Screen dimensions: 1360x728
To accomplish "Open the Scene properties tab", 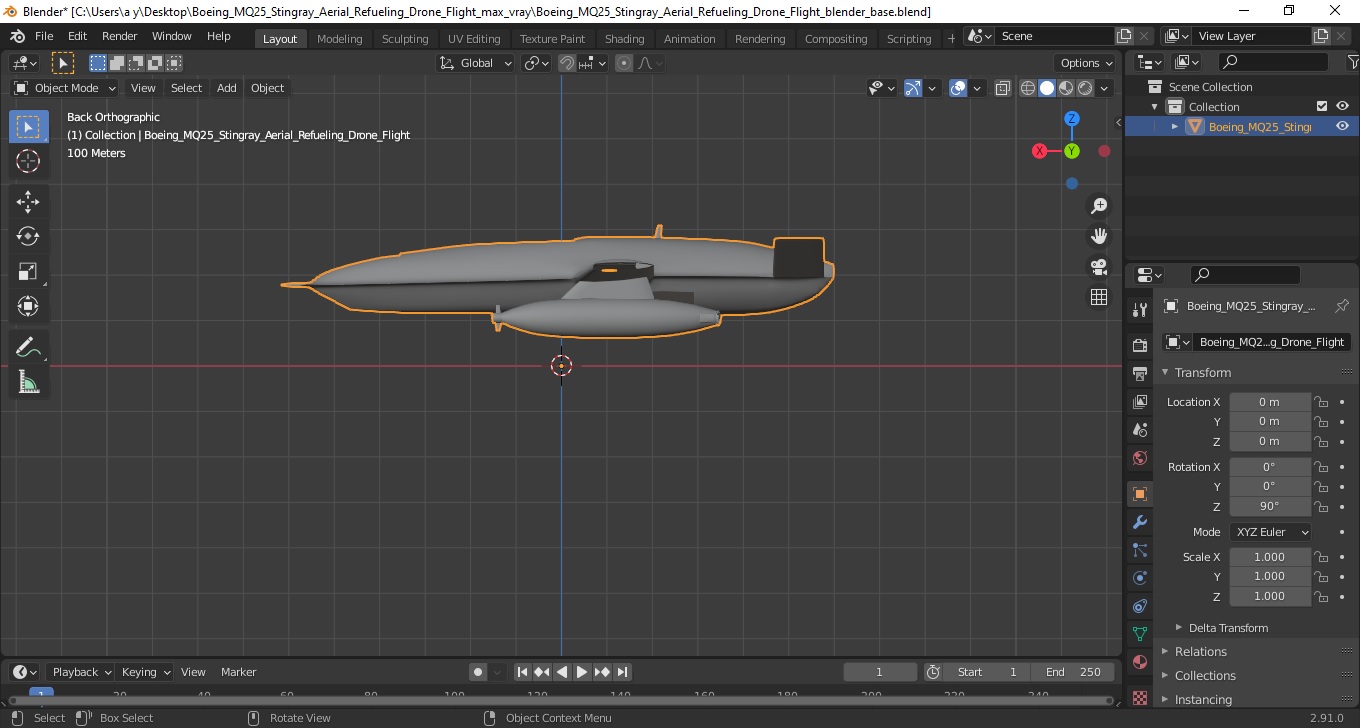I will (1139, 430).
